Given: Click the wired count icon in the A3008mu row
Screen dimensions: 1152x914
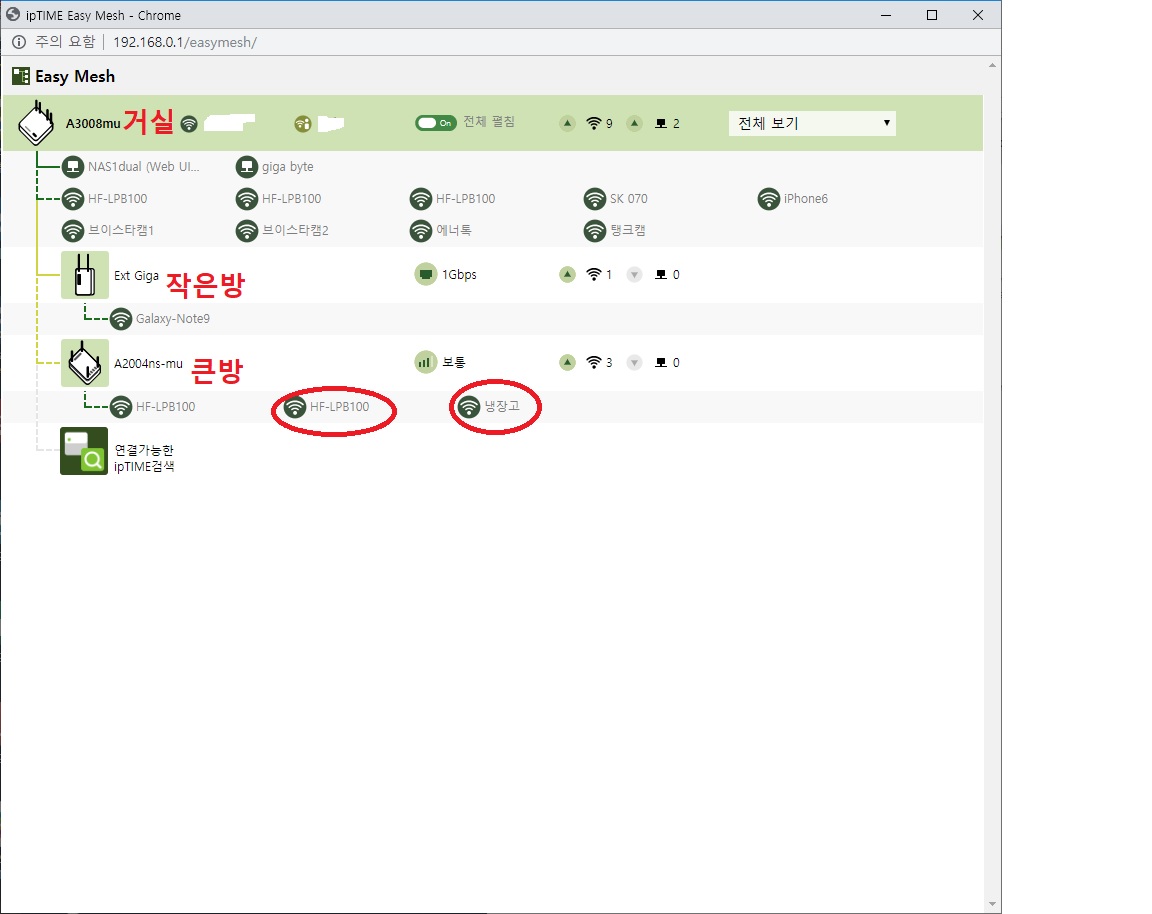Looking at the screenshot, I should tap(661, 123).
